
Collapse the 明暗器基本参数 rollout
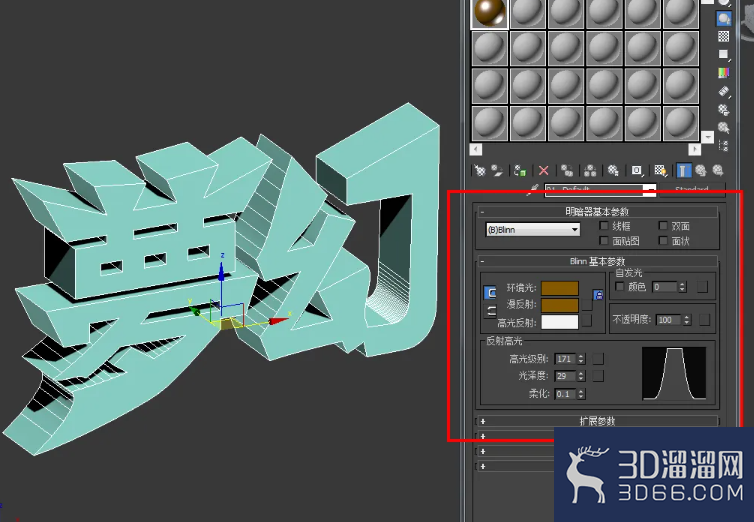597,211
